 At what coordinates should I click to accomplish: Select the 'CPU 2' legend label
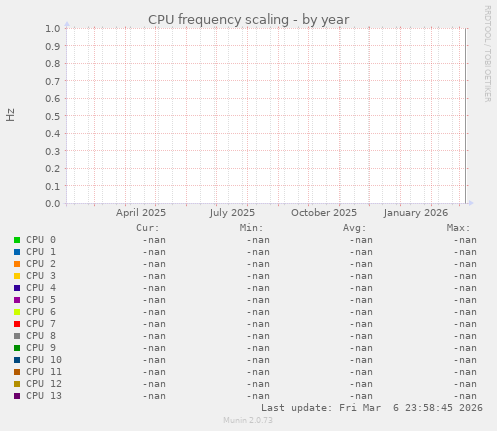click(x=41, y=264)
